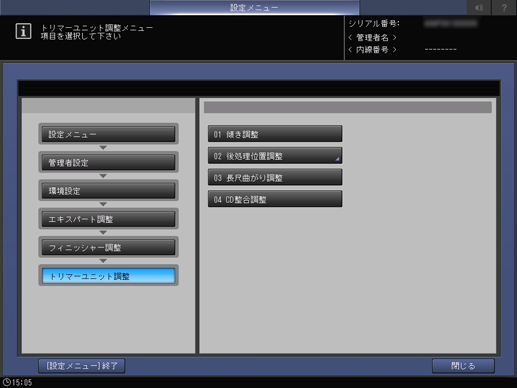The image size is (517, 388).
Task: Click the clock icon in status bar
Action: pos(6,382)
